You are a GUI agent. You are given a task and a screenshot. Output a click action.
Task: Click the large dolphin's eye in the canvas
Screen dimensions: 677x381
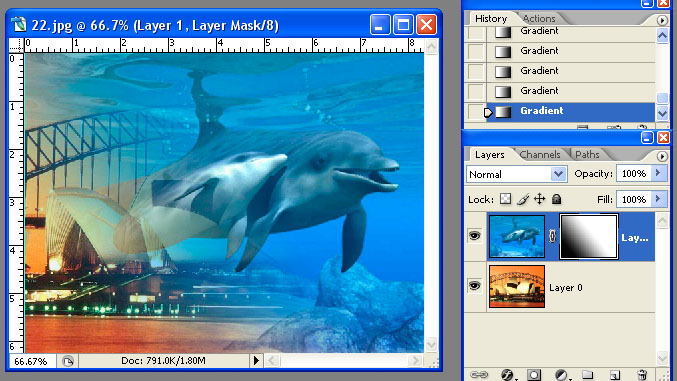pyautogui.click(x=319, y=163)
